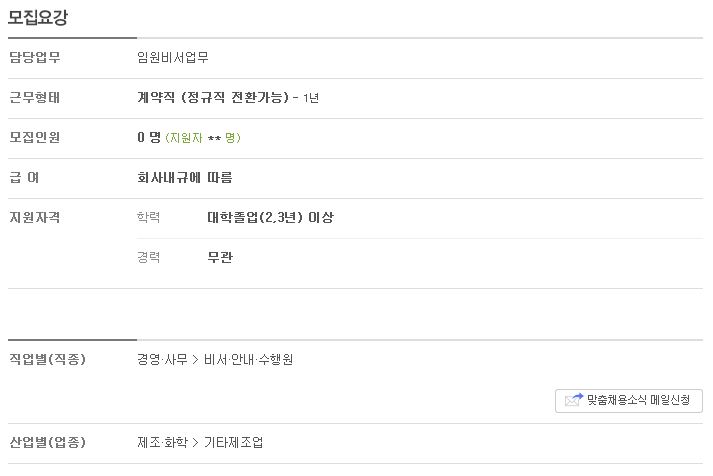This screenshot has width=713, height=476.
Task: Open the 기타제조업 industry subcategory
Action: [x=233, y=442]
